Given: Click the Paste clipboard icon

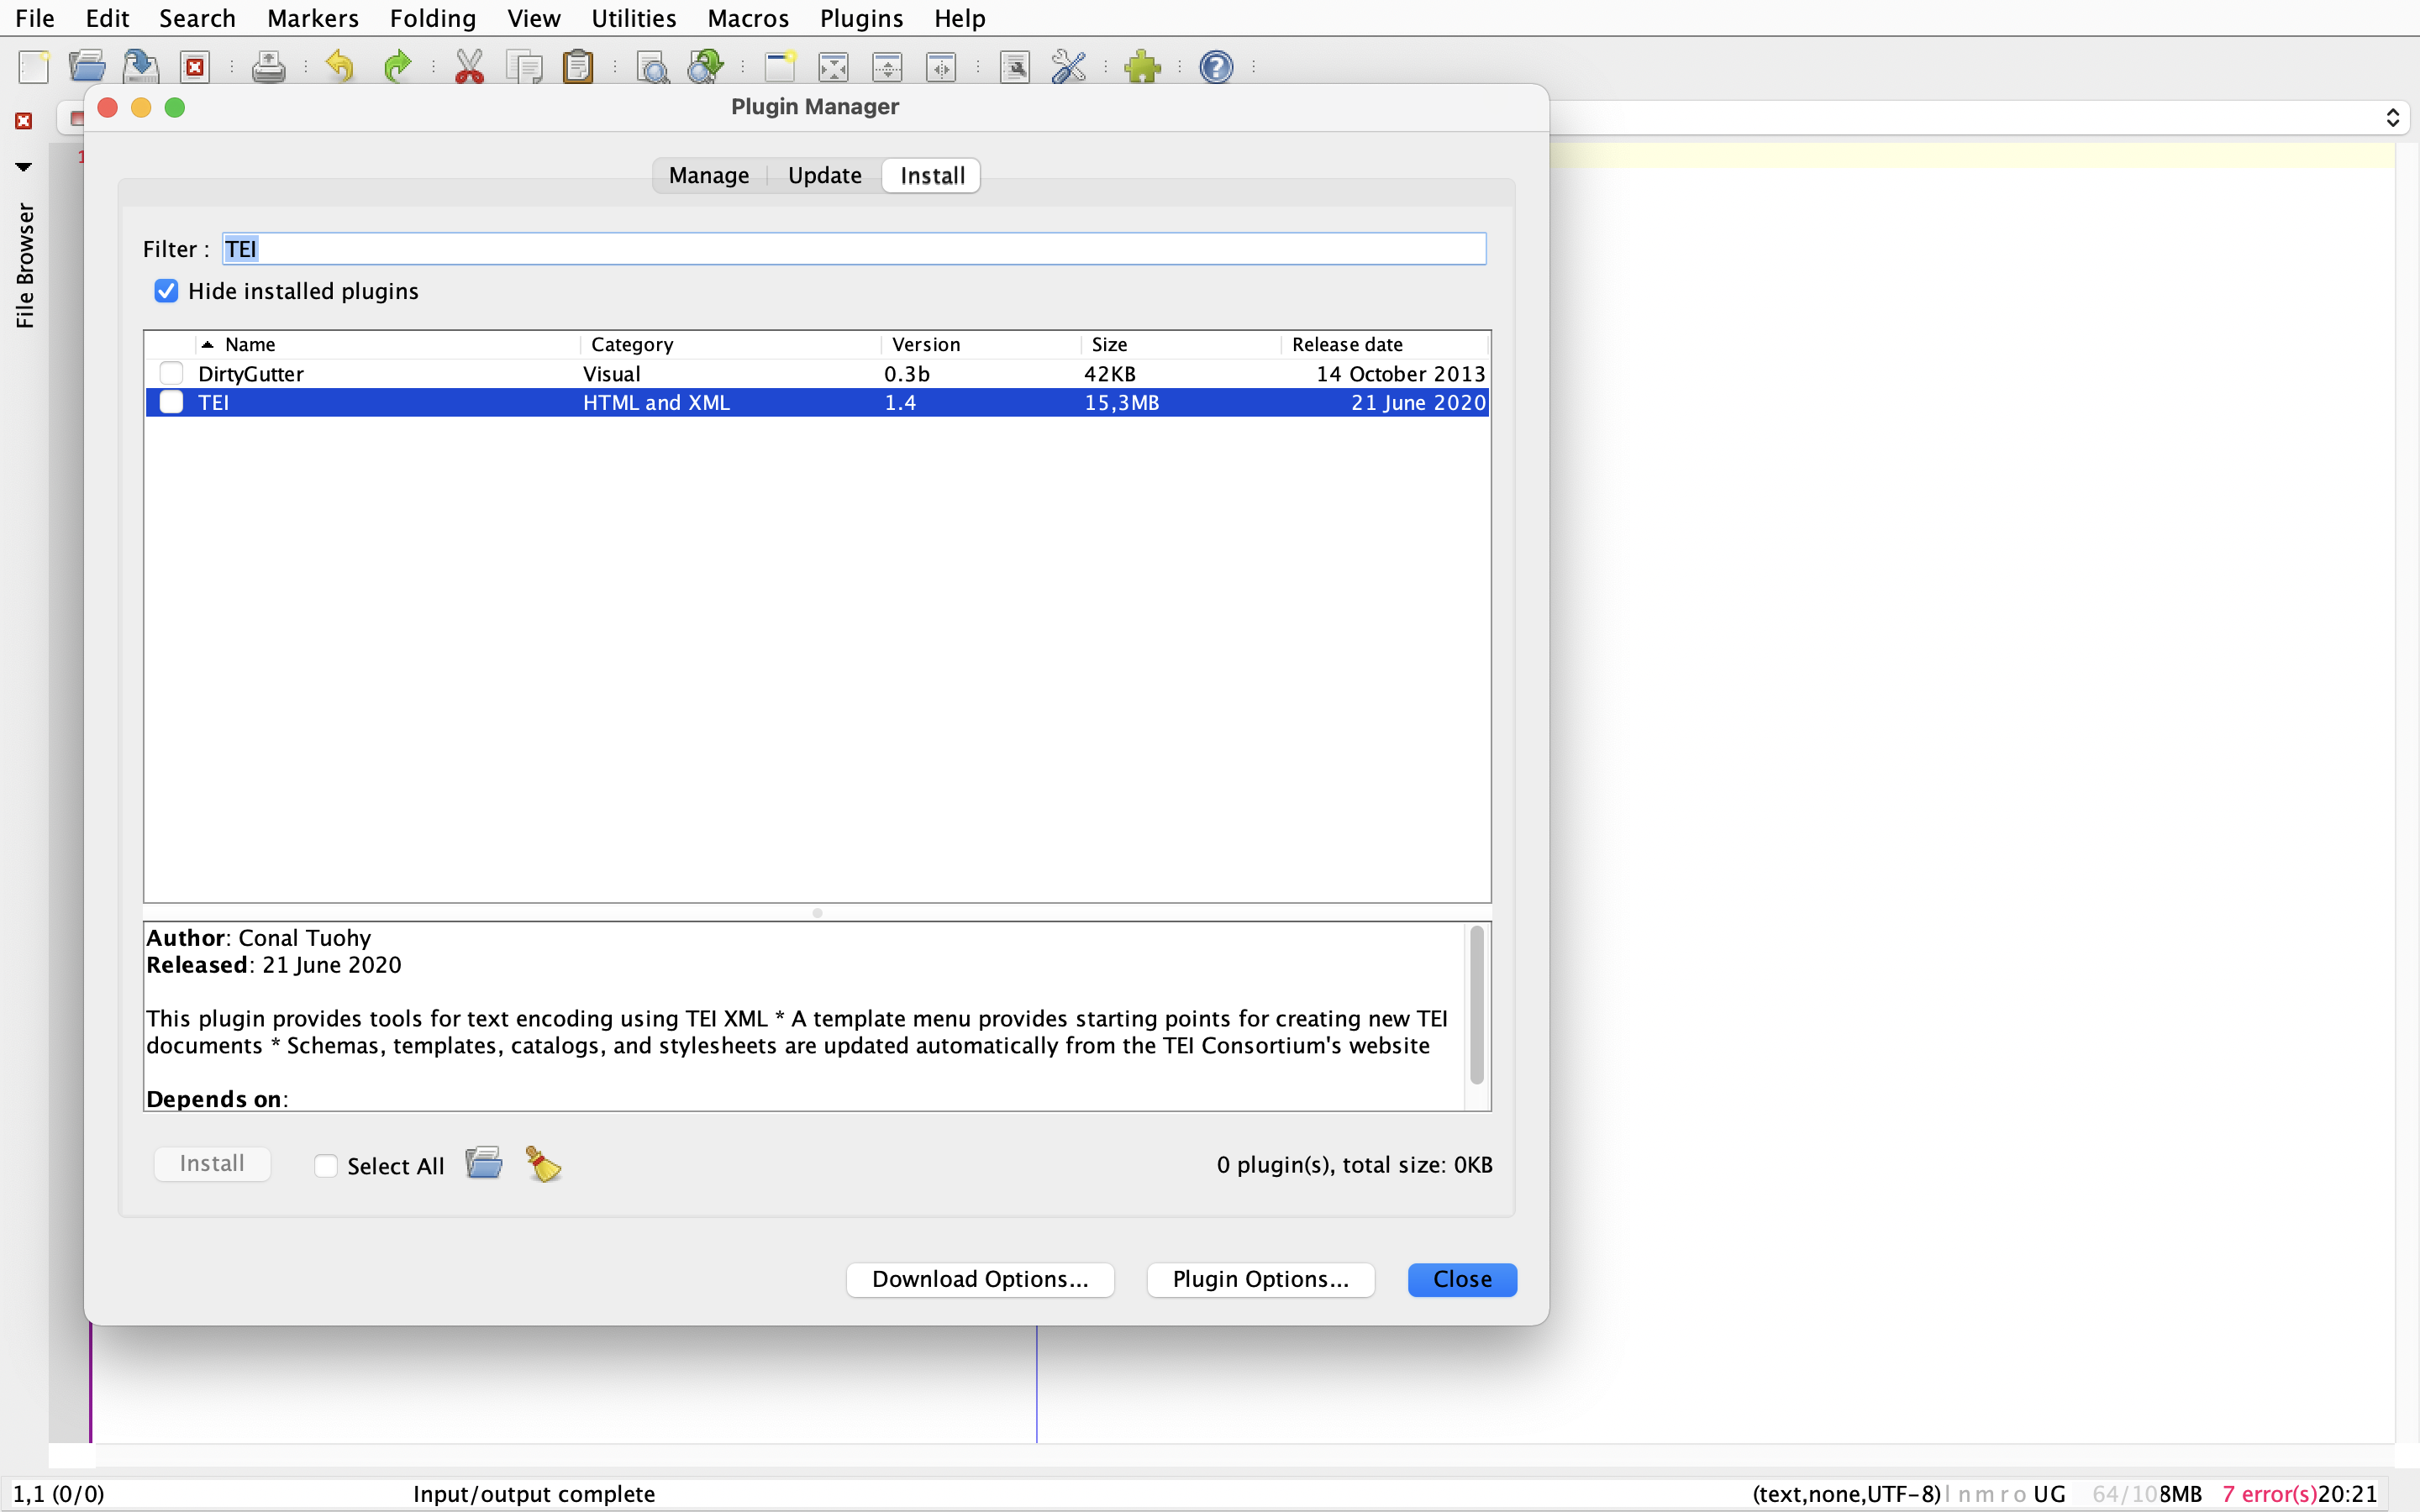Looking at the screenshot, I should pyautogui.click(x=578, y=67).
